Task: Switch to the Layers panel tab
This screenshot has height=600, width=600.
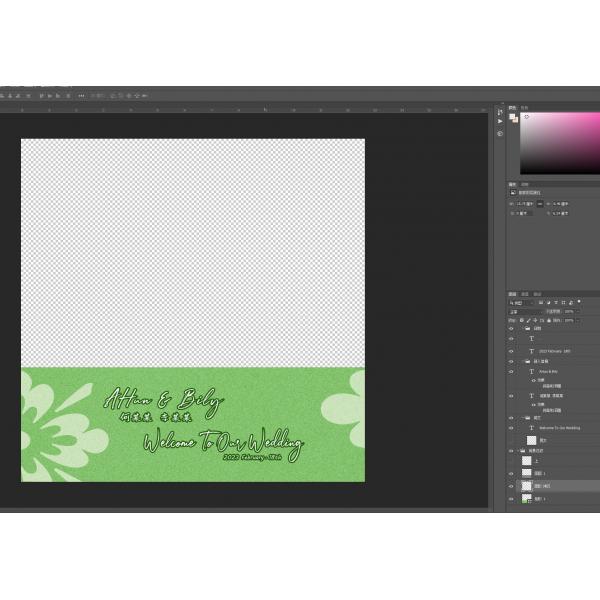Action: 513,294
